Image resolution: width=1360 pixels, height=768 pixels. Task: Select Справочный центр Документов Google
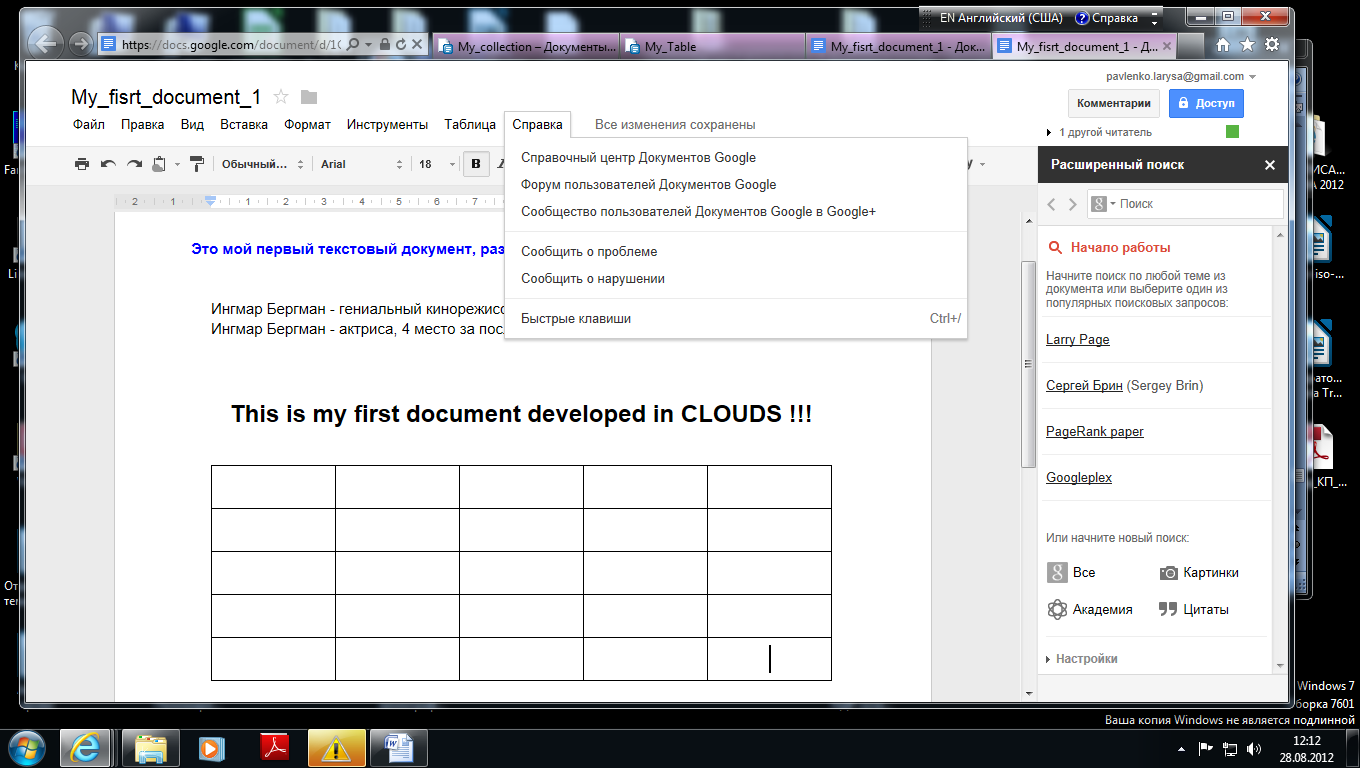(736, 158)
